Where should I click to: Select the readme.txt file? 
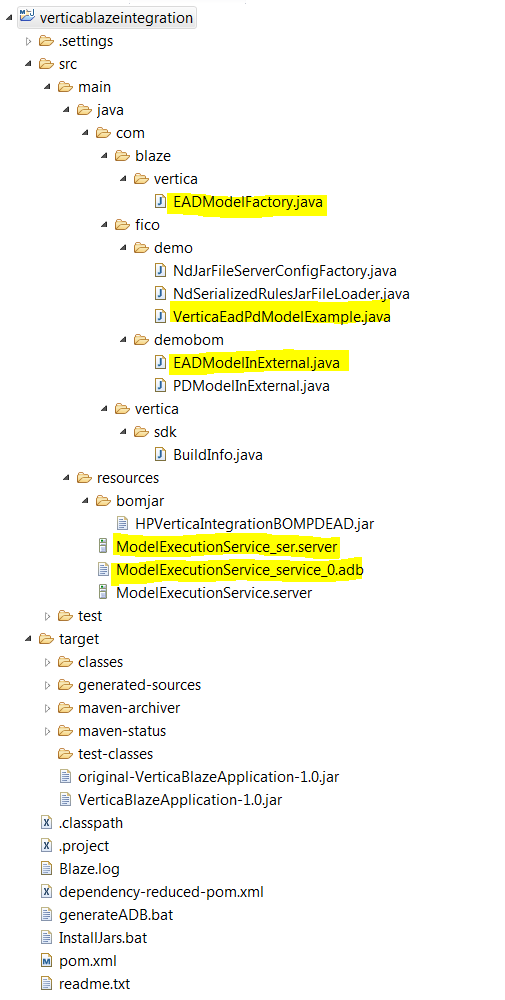[x=94, y=983]
